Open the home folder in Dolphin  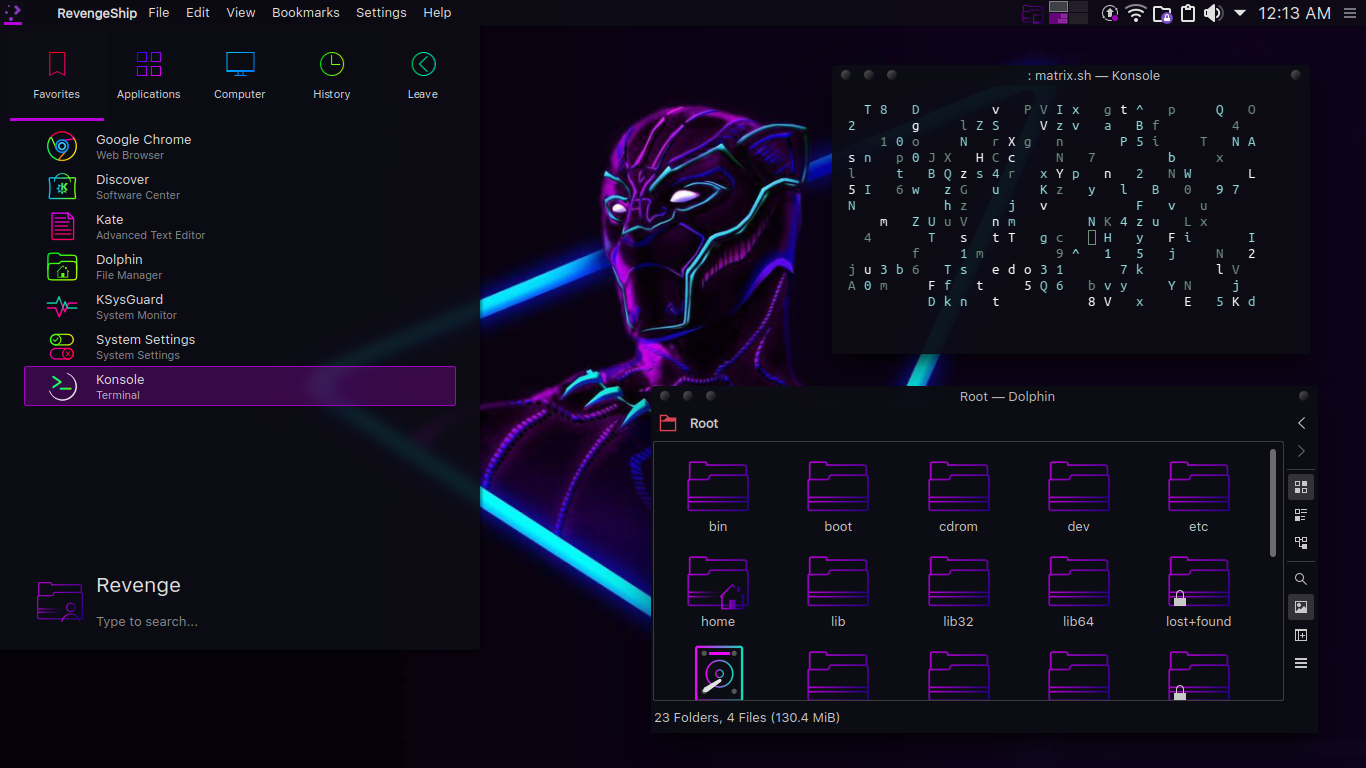point(718,592)
